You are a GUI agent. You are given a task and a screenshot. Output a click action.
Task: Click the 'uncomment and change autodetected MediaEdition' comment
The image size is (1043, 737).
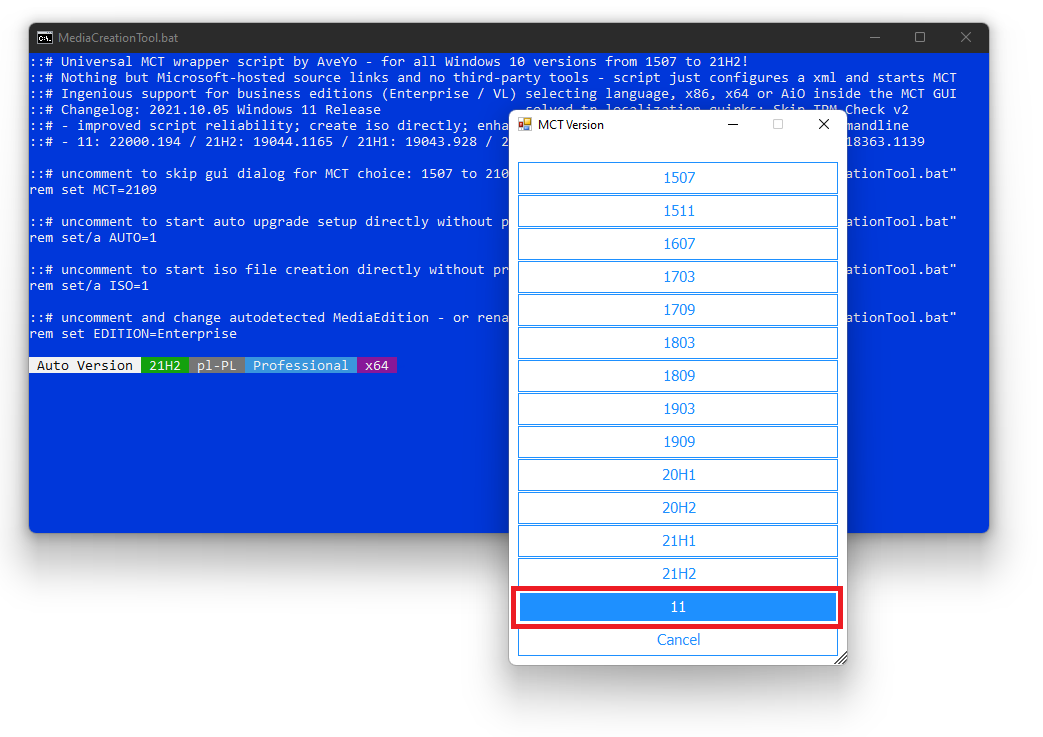pyautogui.click(x=269, y=318)
